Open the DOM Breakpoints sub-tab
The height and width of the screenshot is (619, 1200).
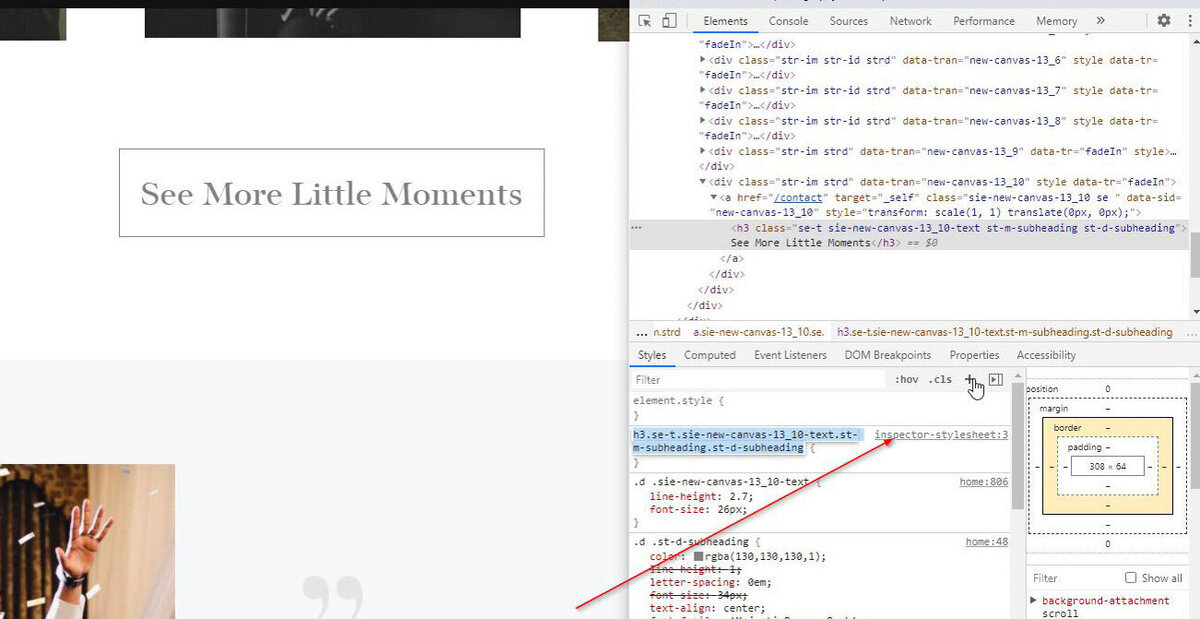(x=888, y=355)
